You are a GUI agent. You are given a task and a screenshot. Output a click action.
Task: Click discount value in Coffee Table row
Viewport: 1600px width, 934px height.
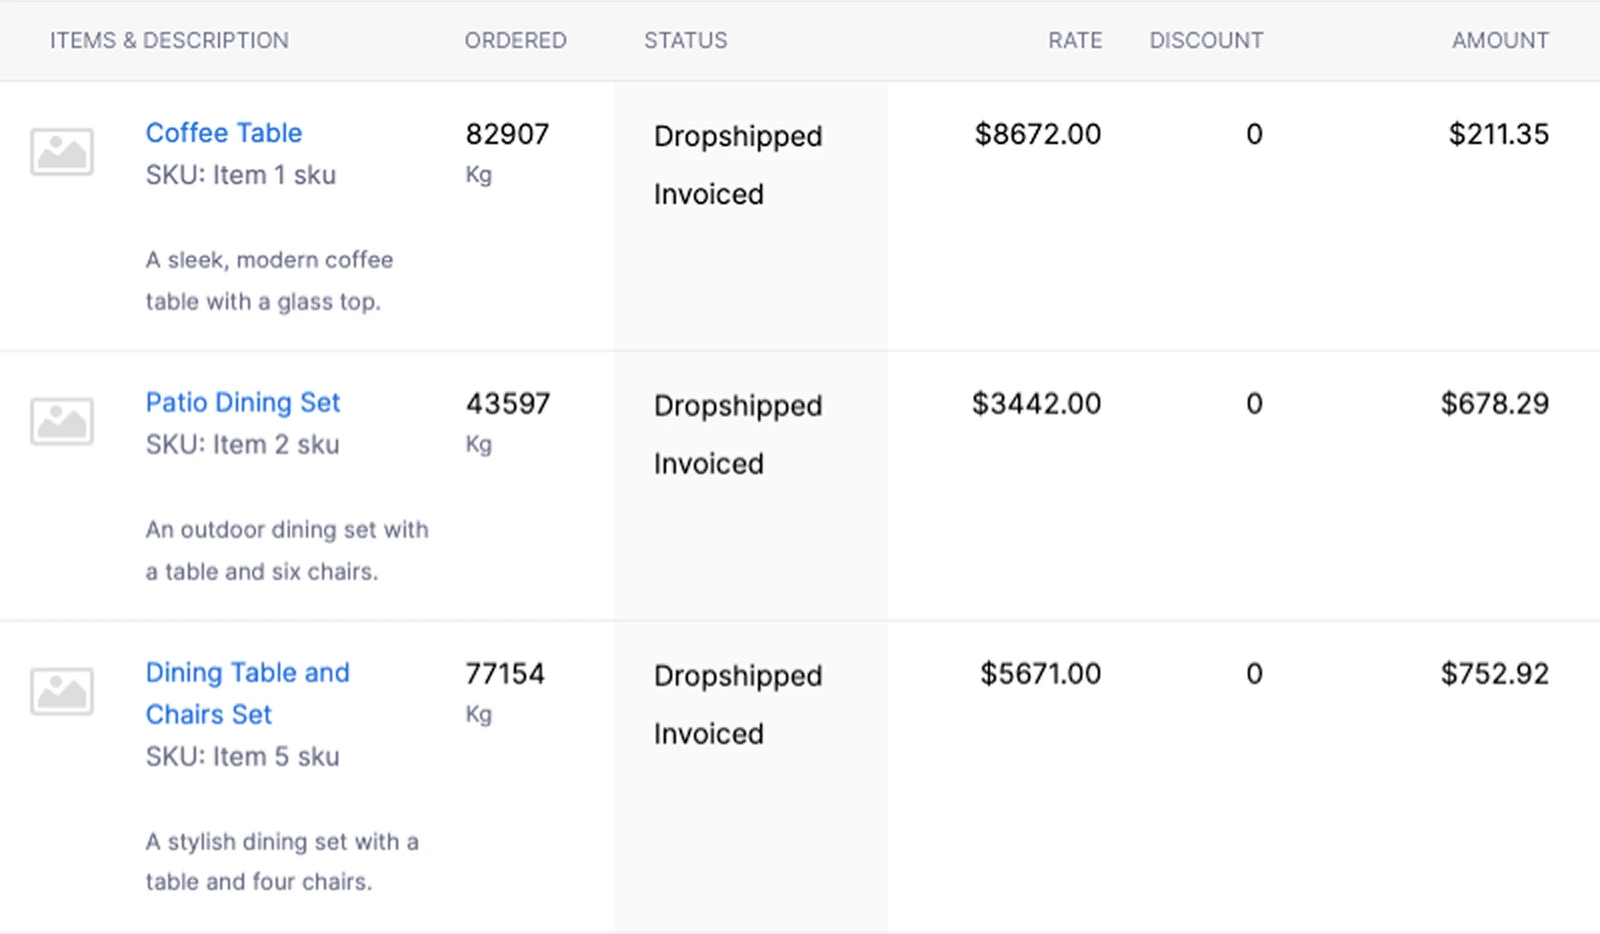pos(1254,134)
